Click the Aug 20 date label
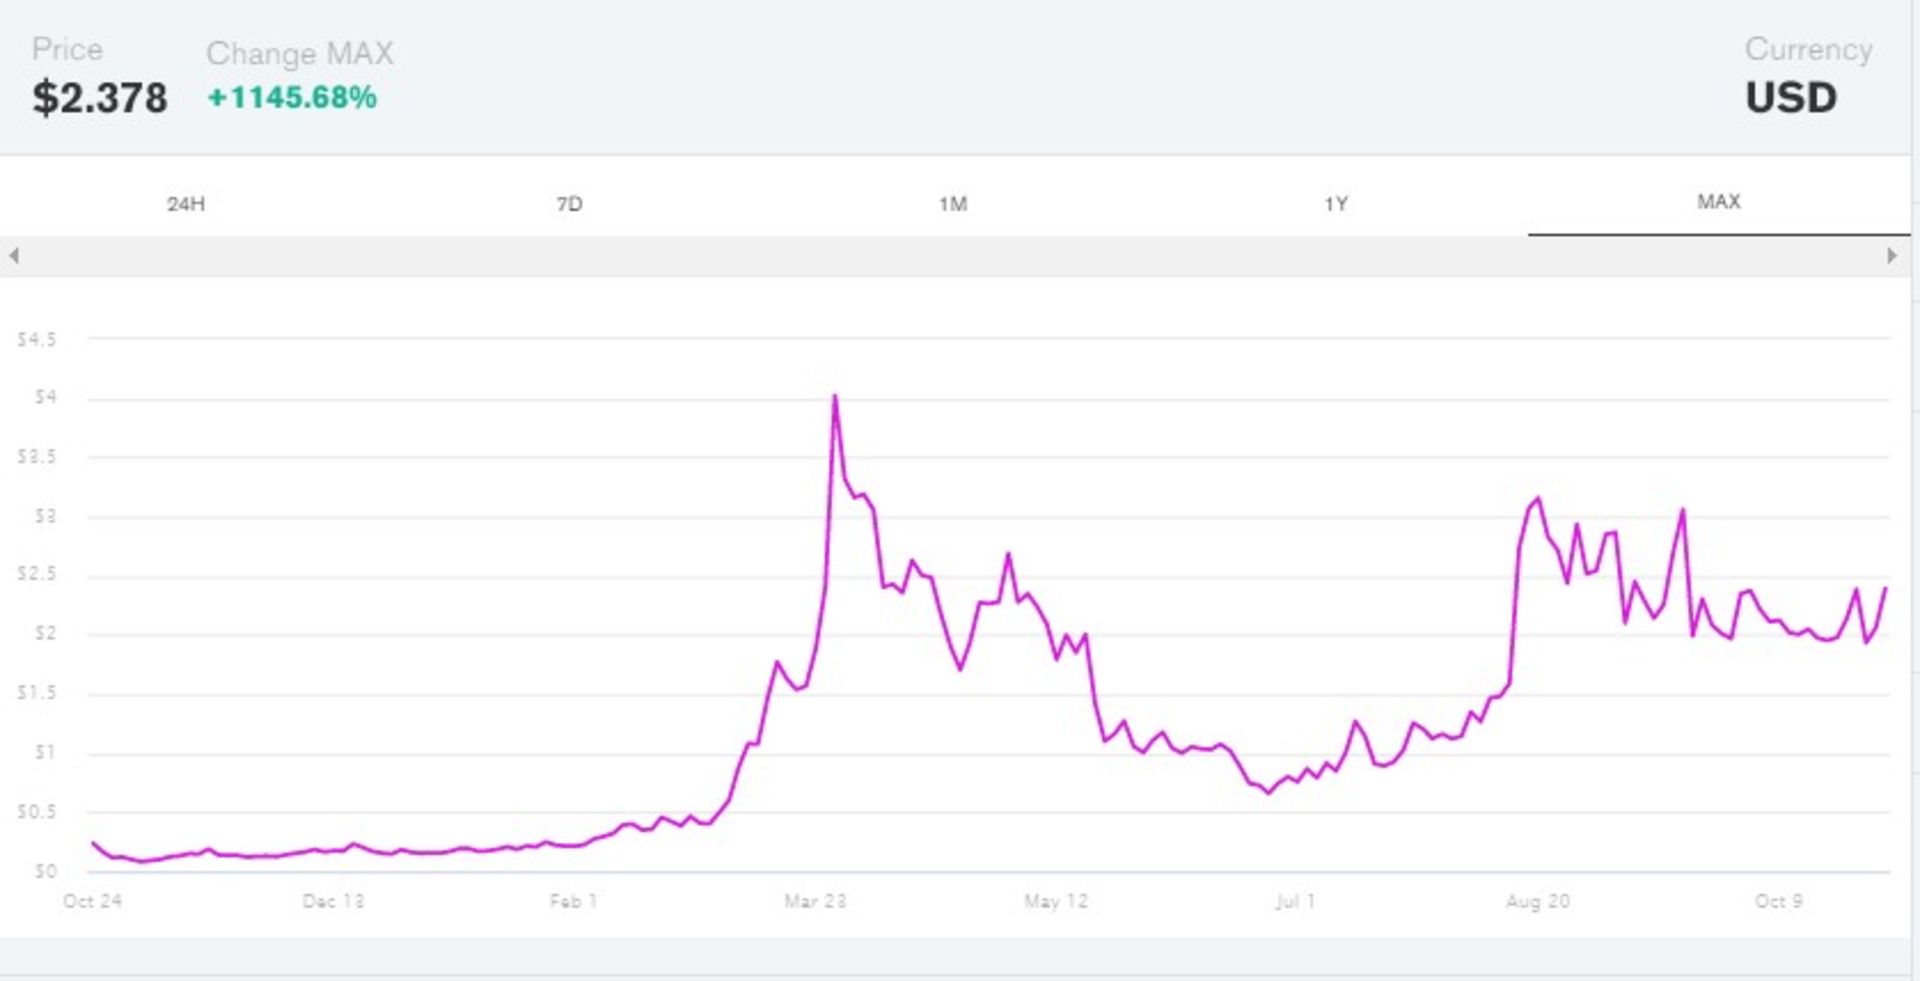The width and height of the screenshot is (1920, 981). [1539, 900]
